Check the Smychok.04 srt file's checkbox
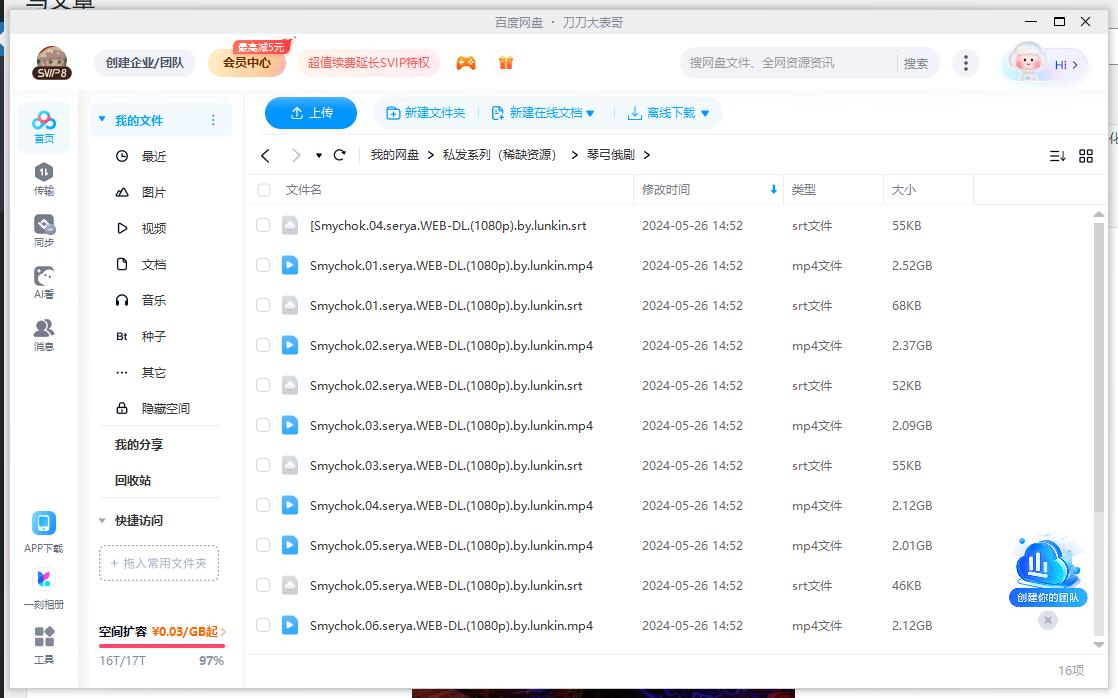The image size is (1118, 698). (263, 226)
